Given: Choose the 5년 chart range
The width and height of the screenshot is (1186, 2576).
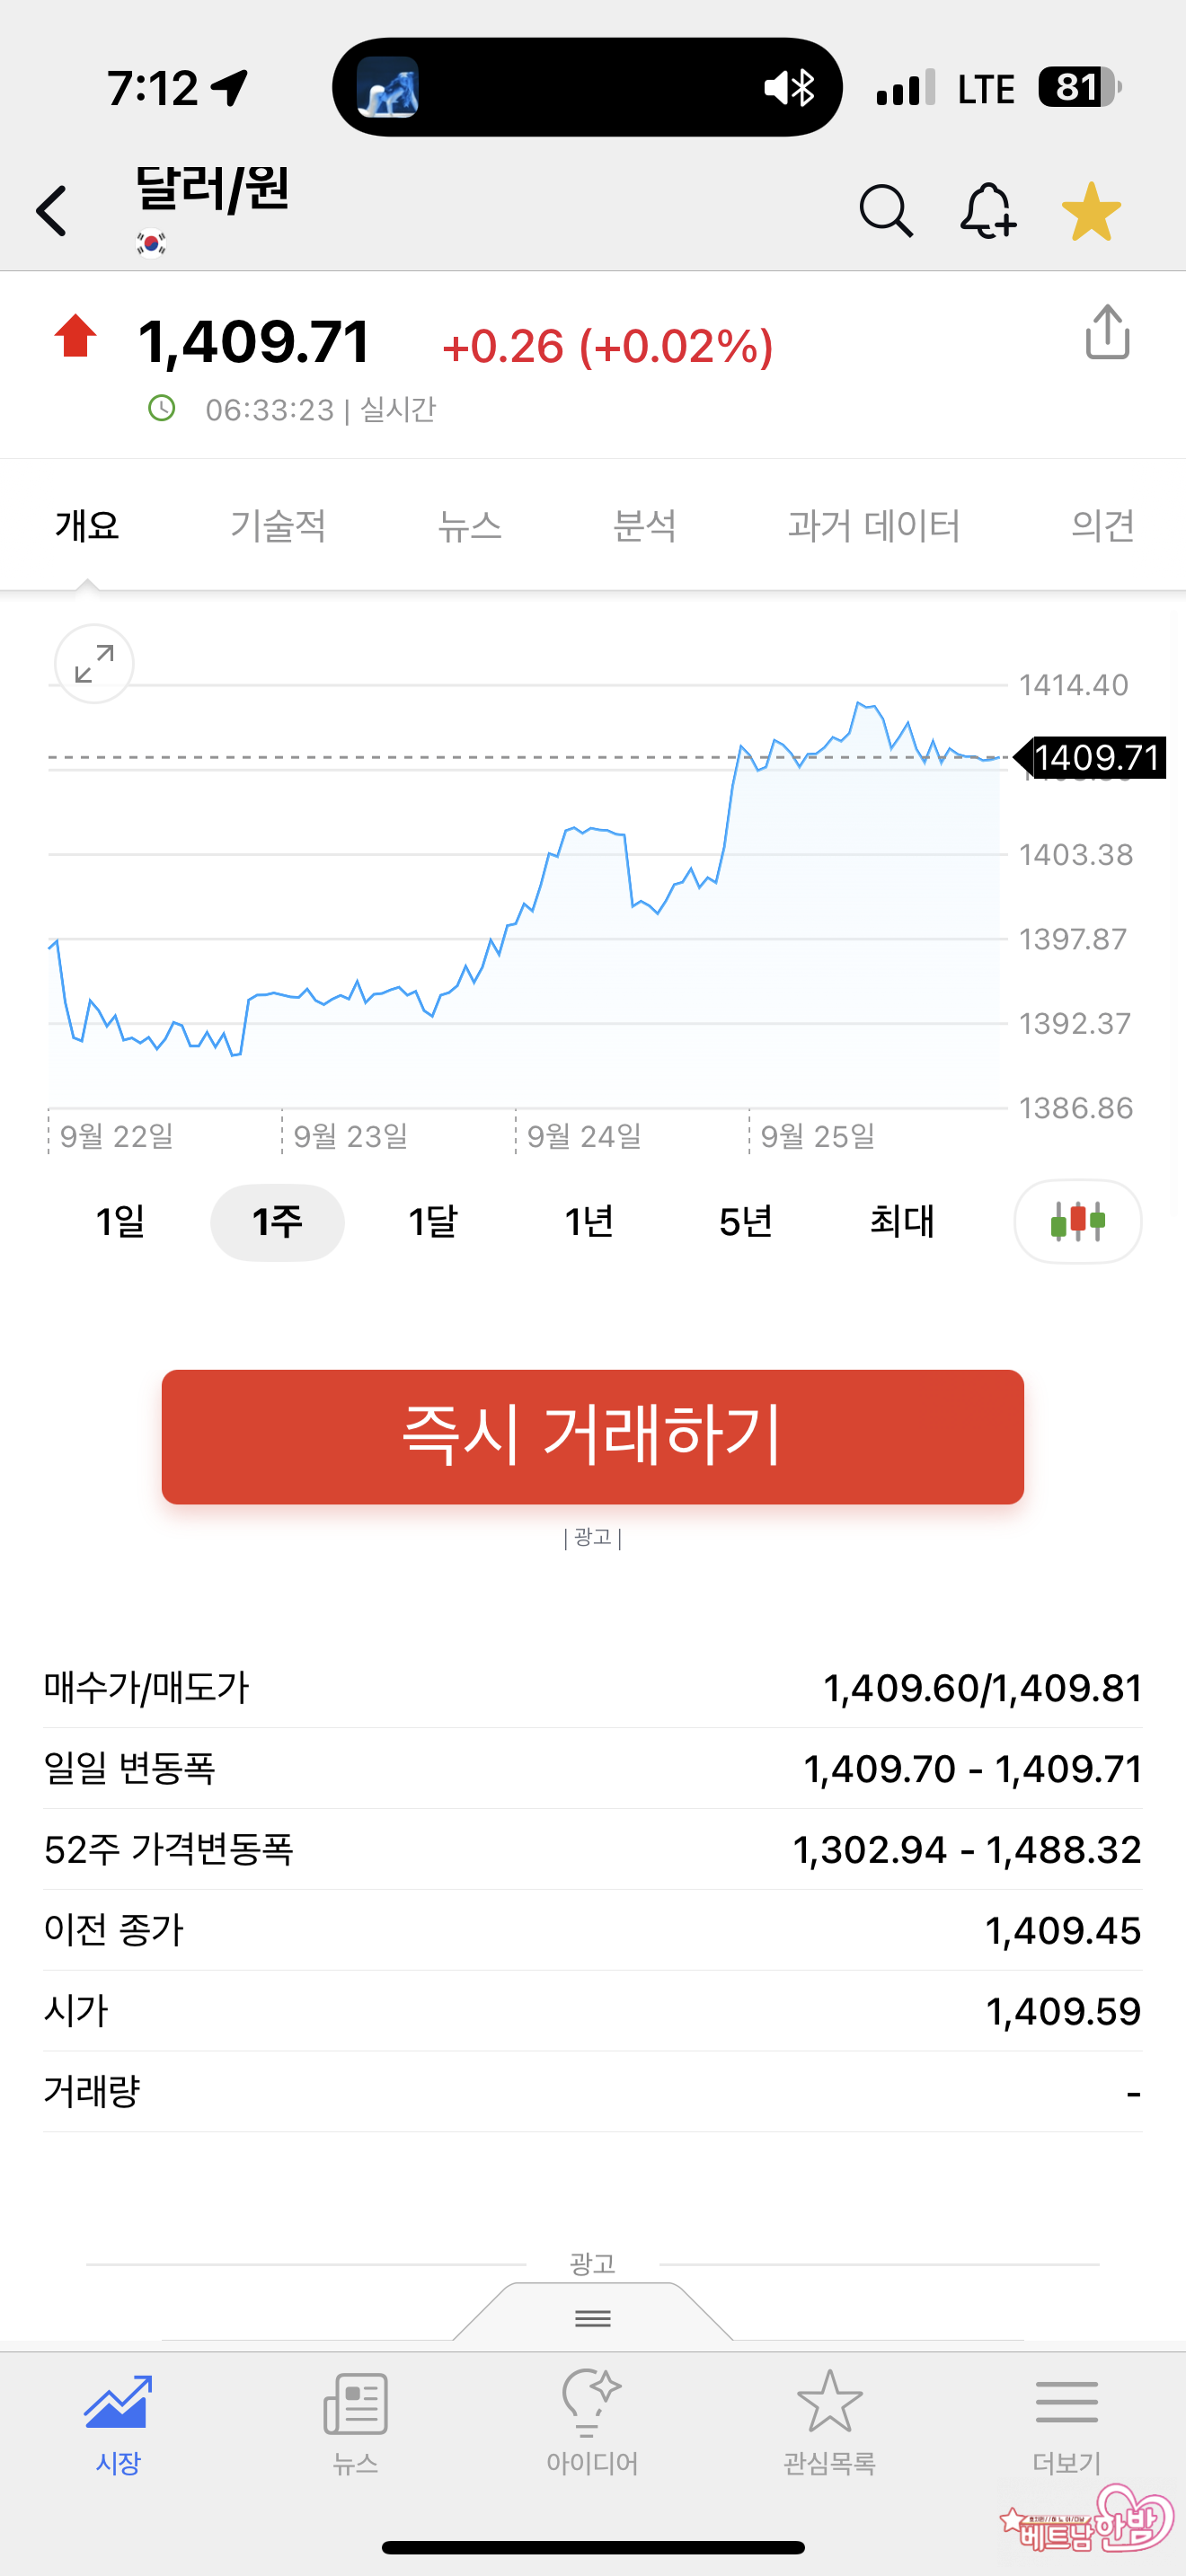Looking at the screenshot, I should click(x=746, y=1221).
